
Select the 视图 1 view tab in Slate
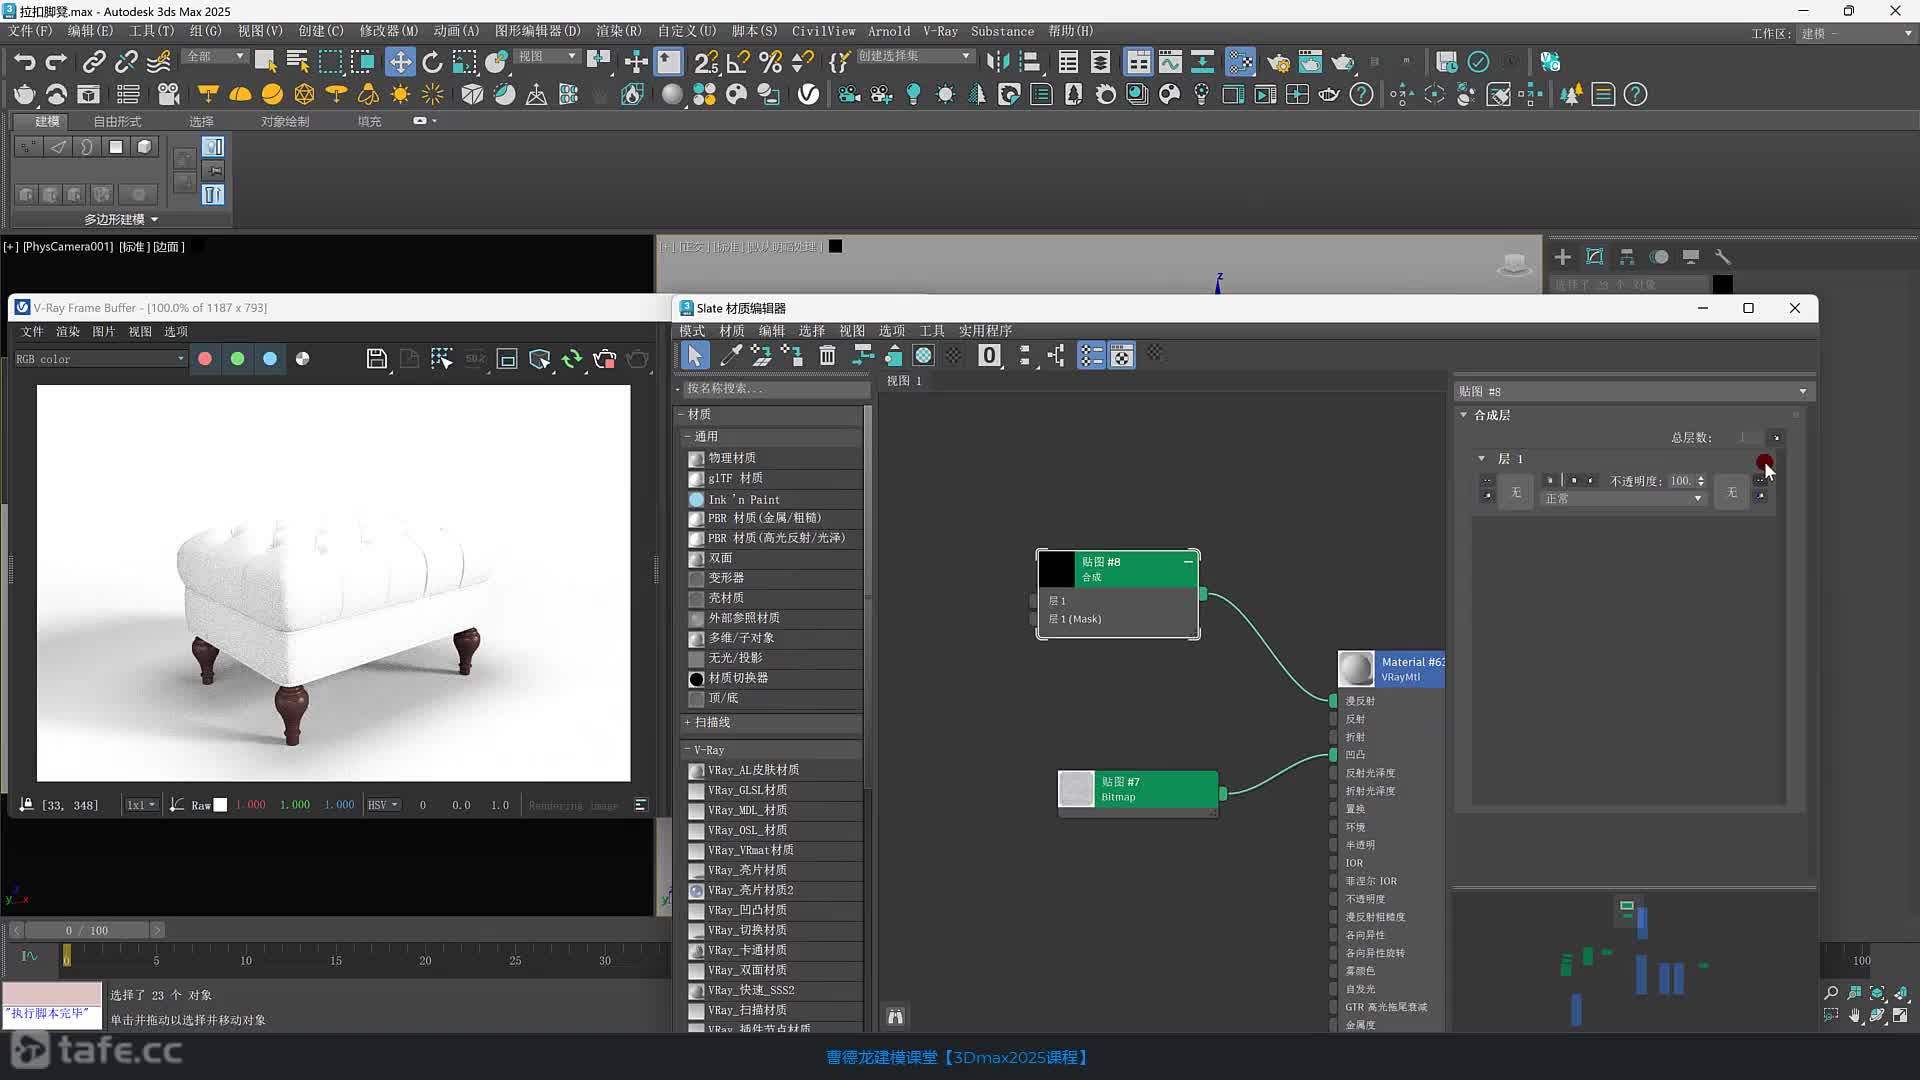pos(904,381)
